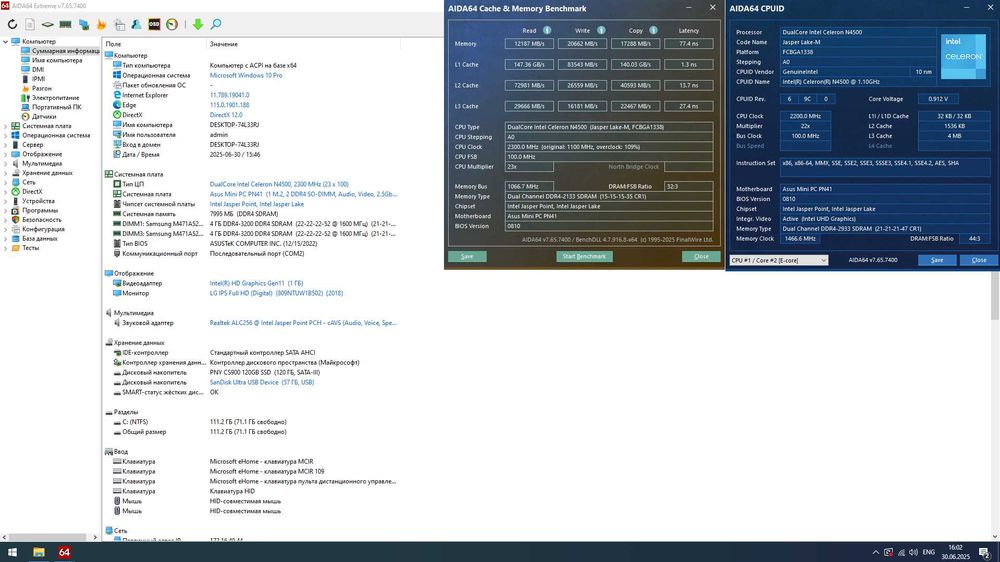Screen dimensions: 1000x562
Task: Select Имя компьютера tree item
Action: pos(57,60)
